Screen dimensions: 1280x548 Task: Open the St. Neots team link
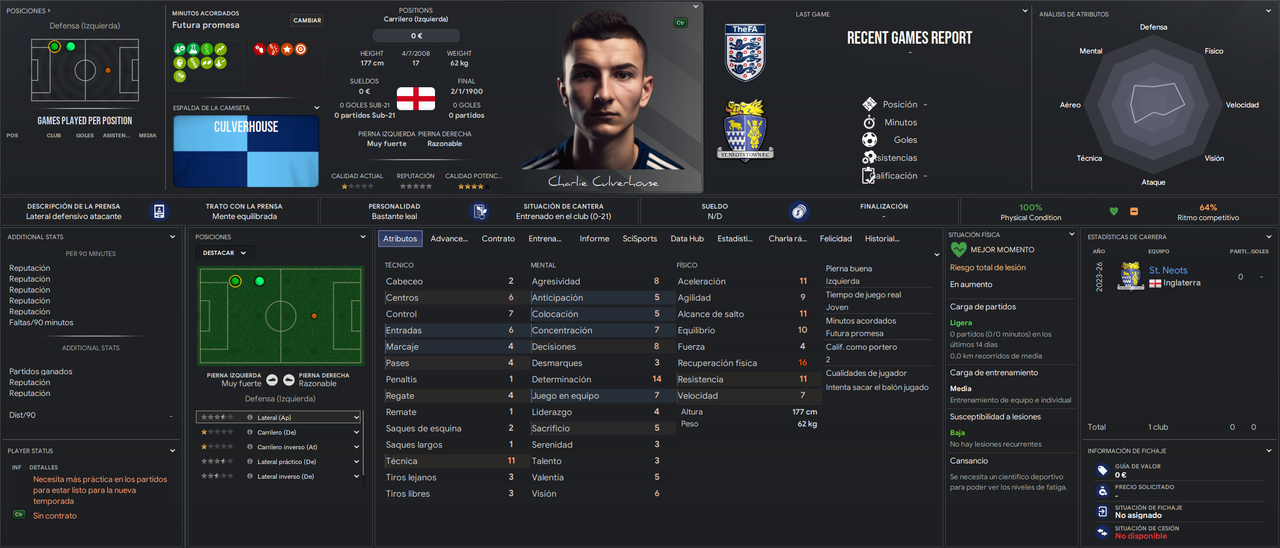[x=1168, y=270]
